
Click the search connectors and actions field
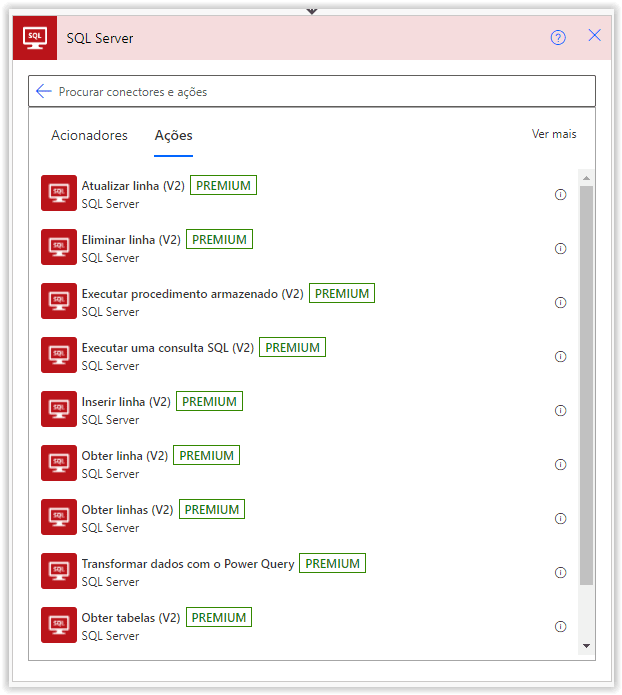click(x=312, y=91)
